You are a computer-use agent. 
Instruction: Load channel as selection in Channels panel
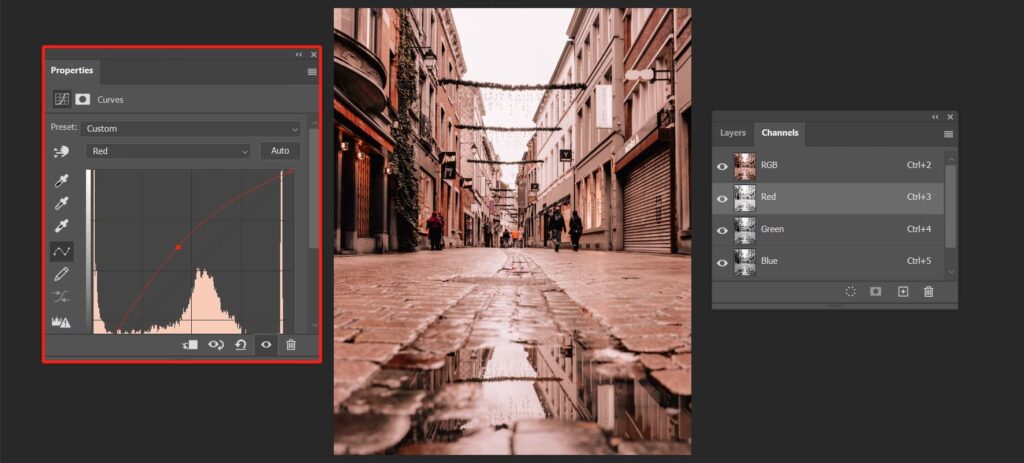tap(850, 292)
